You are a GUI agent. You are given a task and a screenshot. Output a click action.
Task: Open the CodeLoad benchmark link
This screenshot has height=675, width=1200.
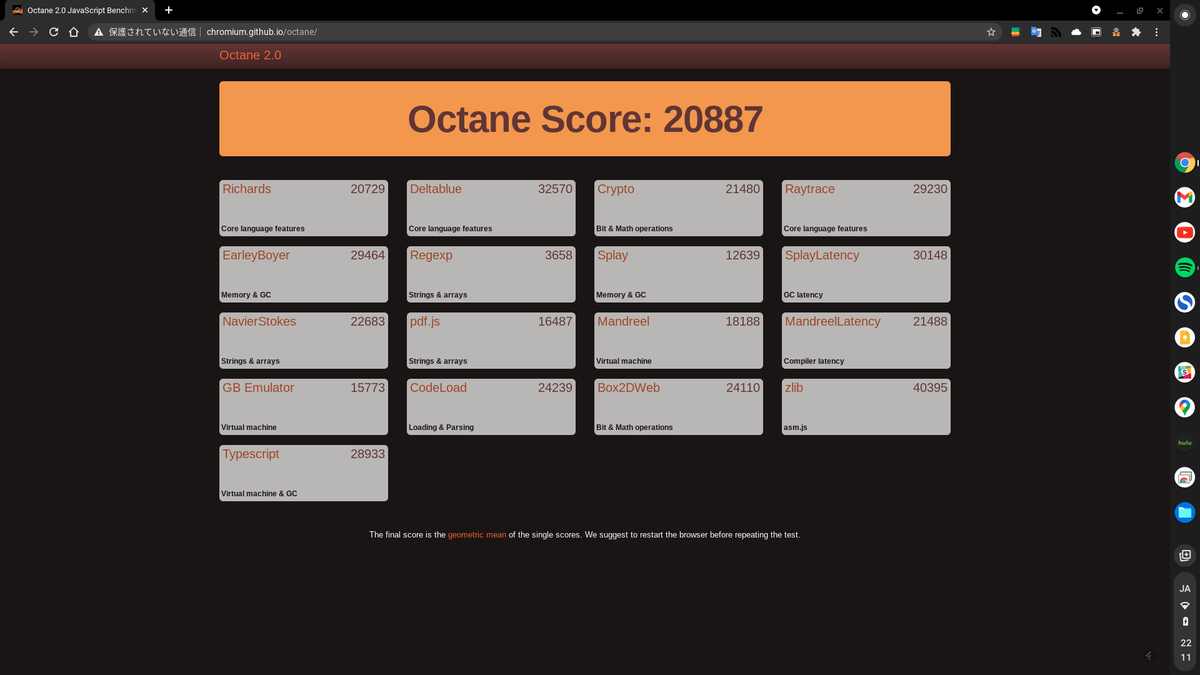(x=438, y=387)
